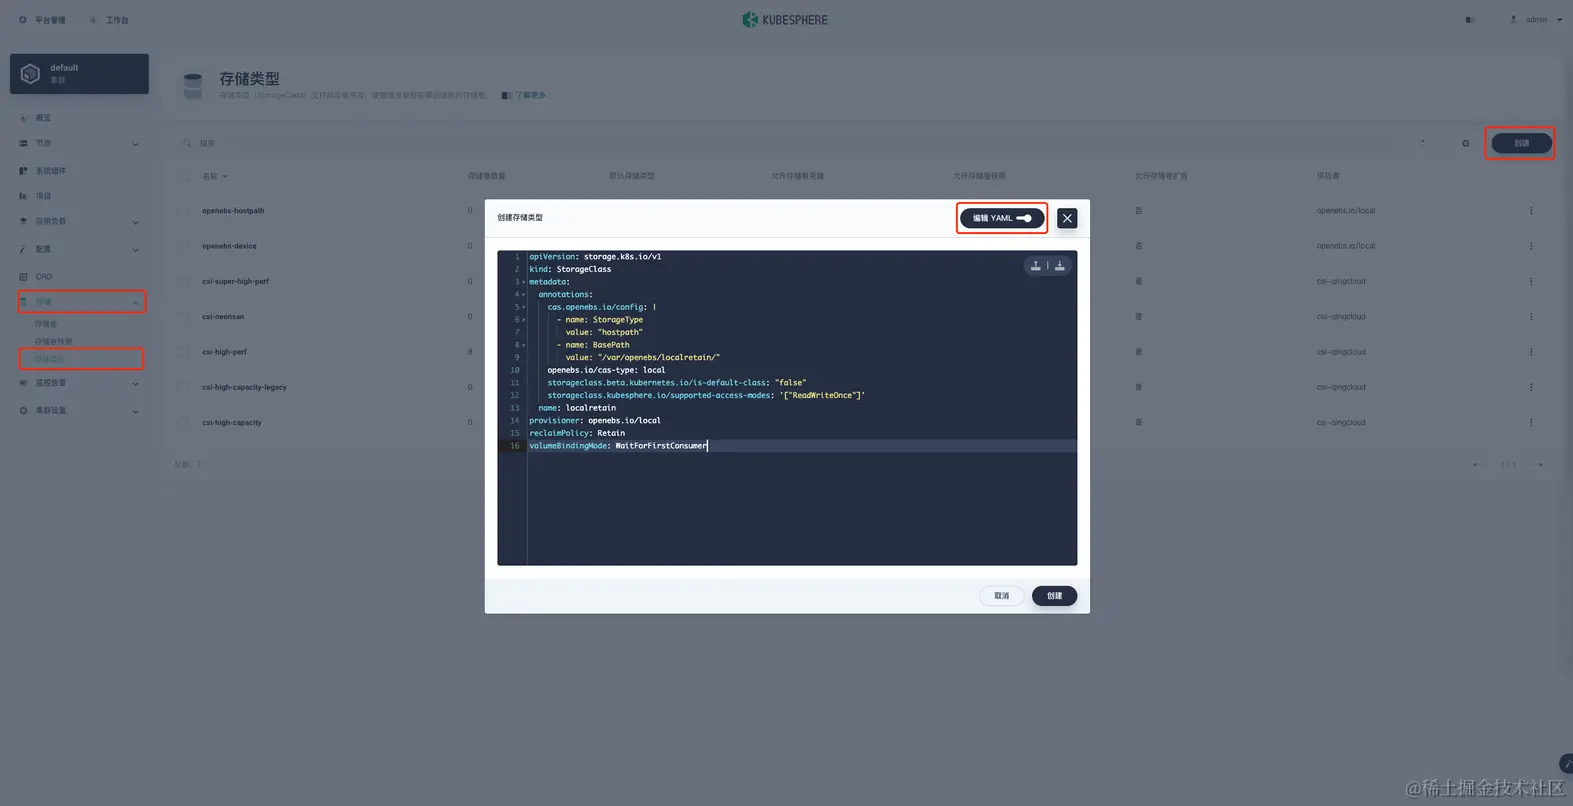The width and height of the screenshot is (1573, 806).
Task: Click the refresh icon above the table
Action: [x=1421, y=143]
